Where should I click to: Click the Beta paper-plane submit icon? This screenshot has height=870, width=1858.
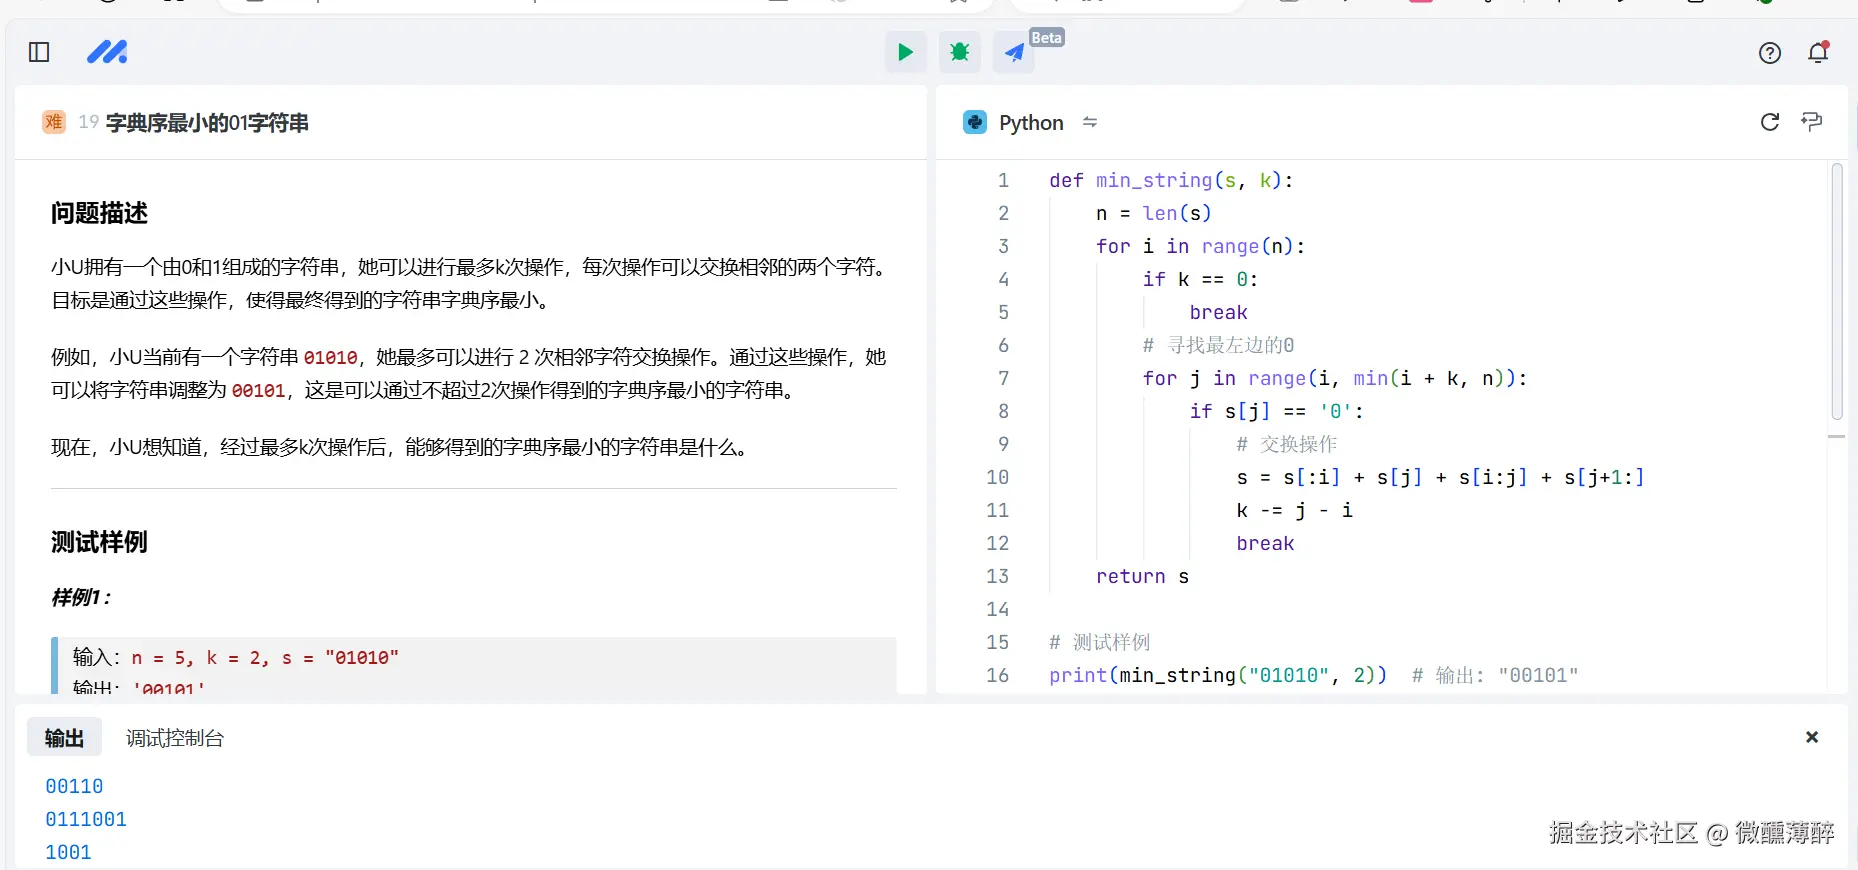1014,52
